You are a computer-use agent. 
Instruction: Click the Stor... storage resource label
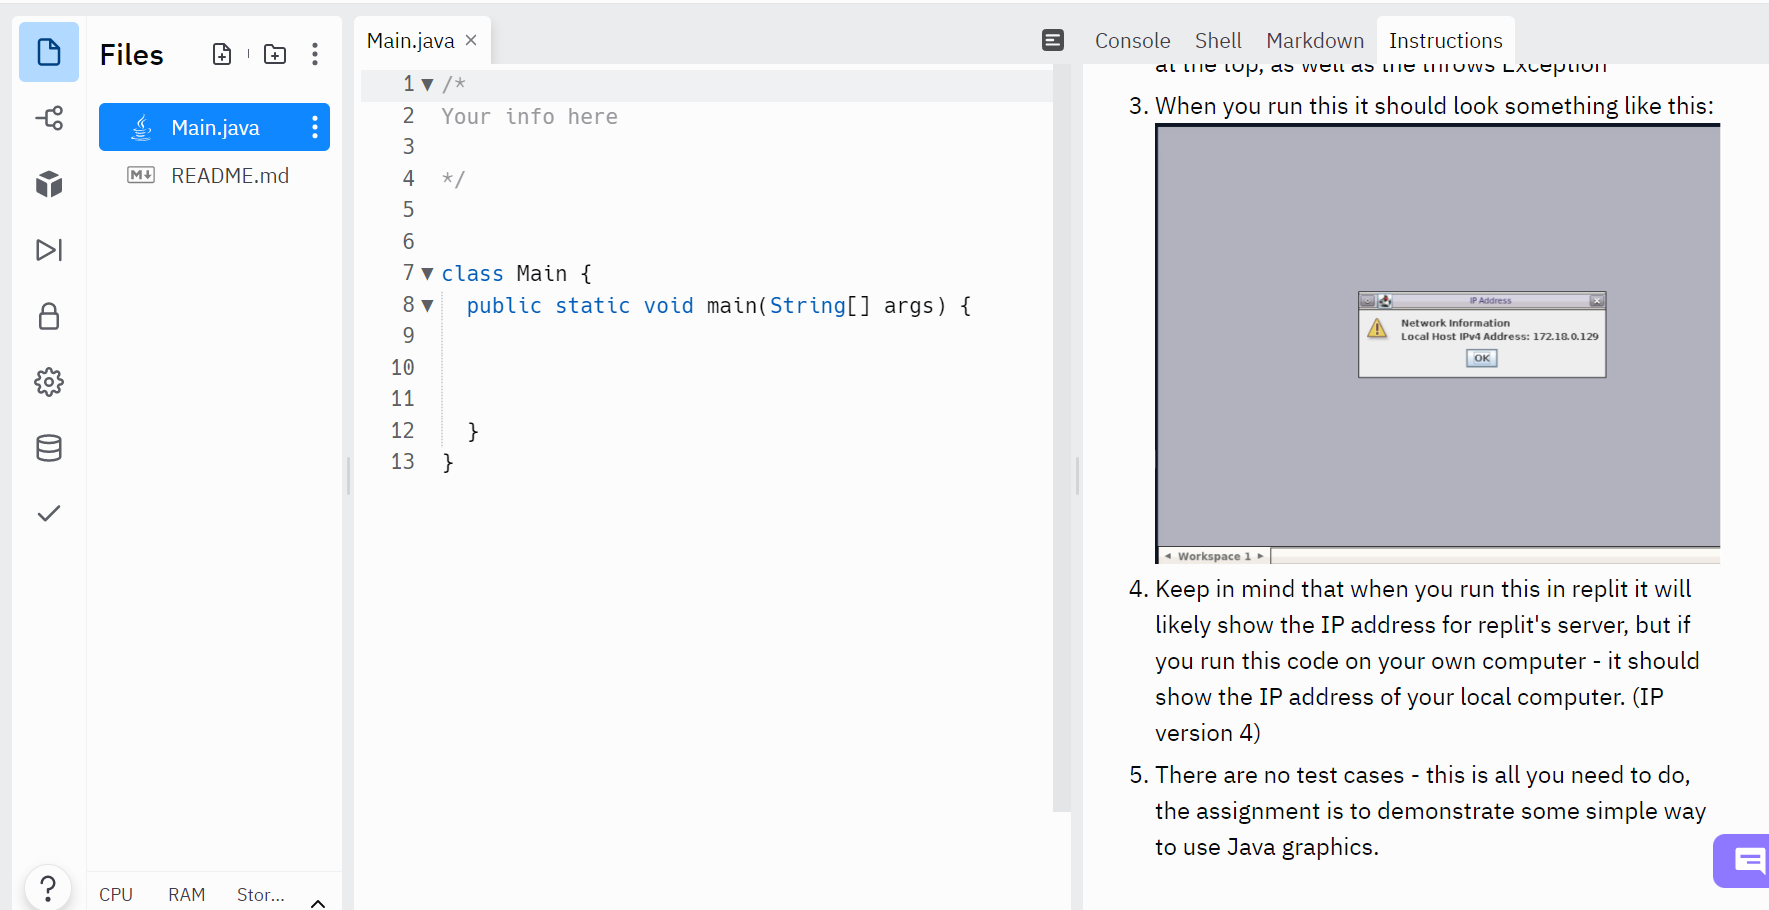pyautogui.click(x=260, y=895)
